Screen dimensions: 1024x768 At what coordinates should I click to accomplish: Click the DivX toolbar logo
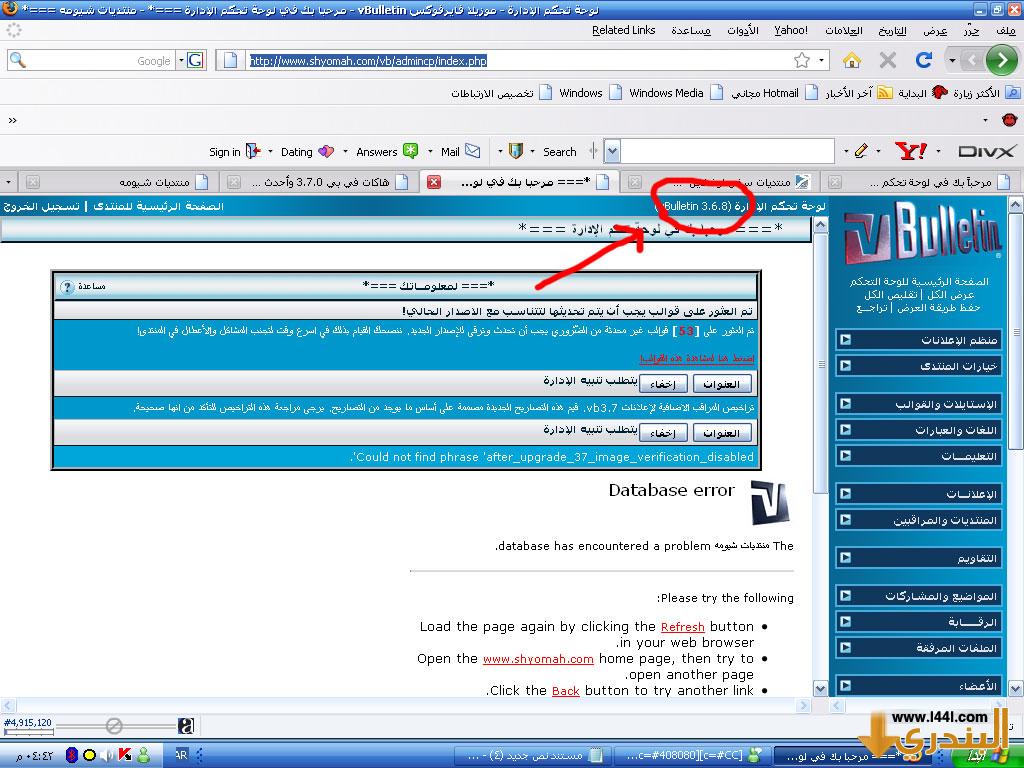[987, 152]
